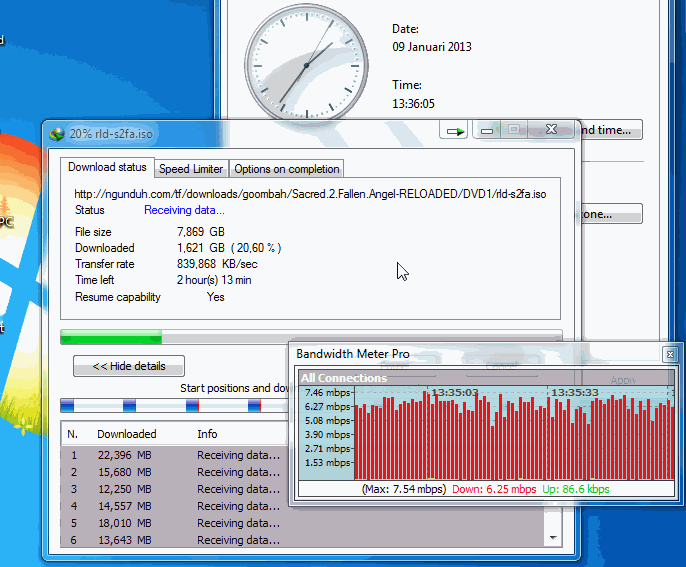
Task: Select connection row 1 with 22,396 MB
Action: [x=175, y=455]
